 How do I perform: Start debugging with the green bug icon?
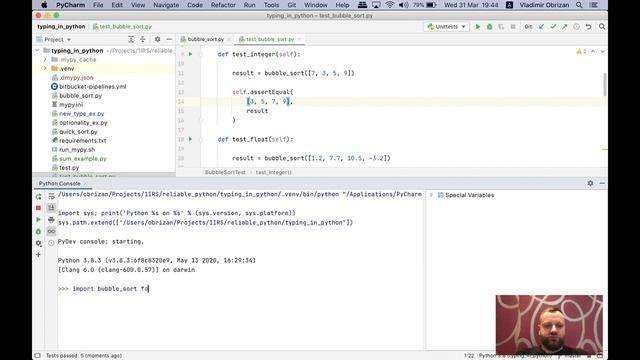(489, 27)
